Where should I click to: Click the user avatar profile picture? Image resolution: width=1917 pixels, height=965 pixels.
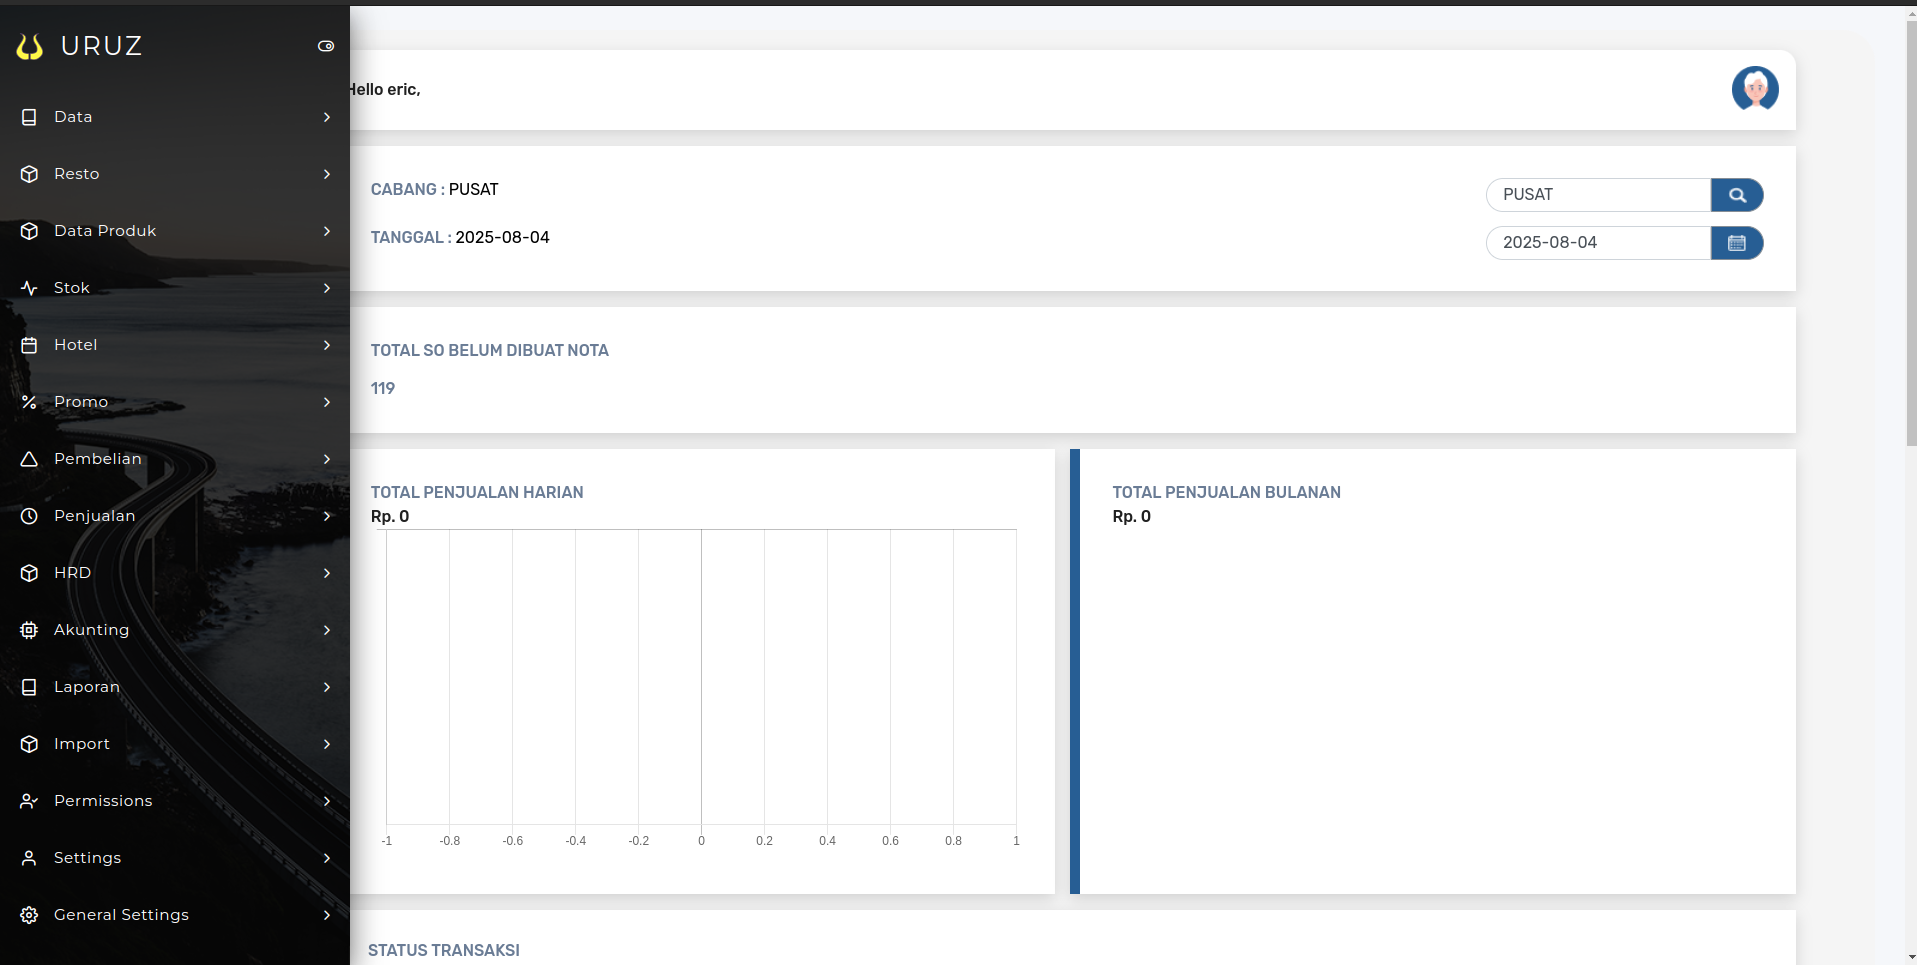[x=1754, y=89]
